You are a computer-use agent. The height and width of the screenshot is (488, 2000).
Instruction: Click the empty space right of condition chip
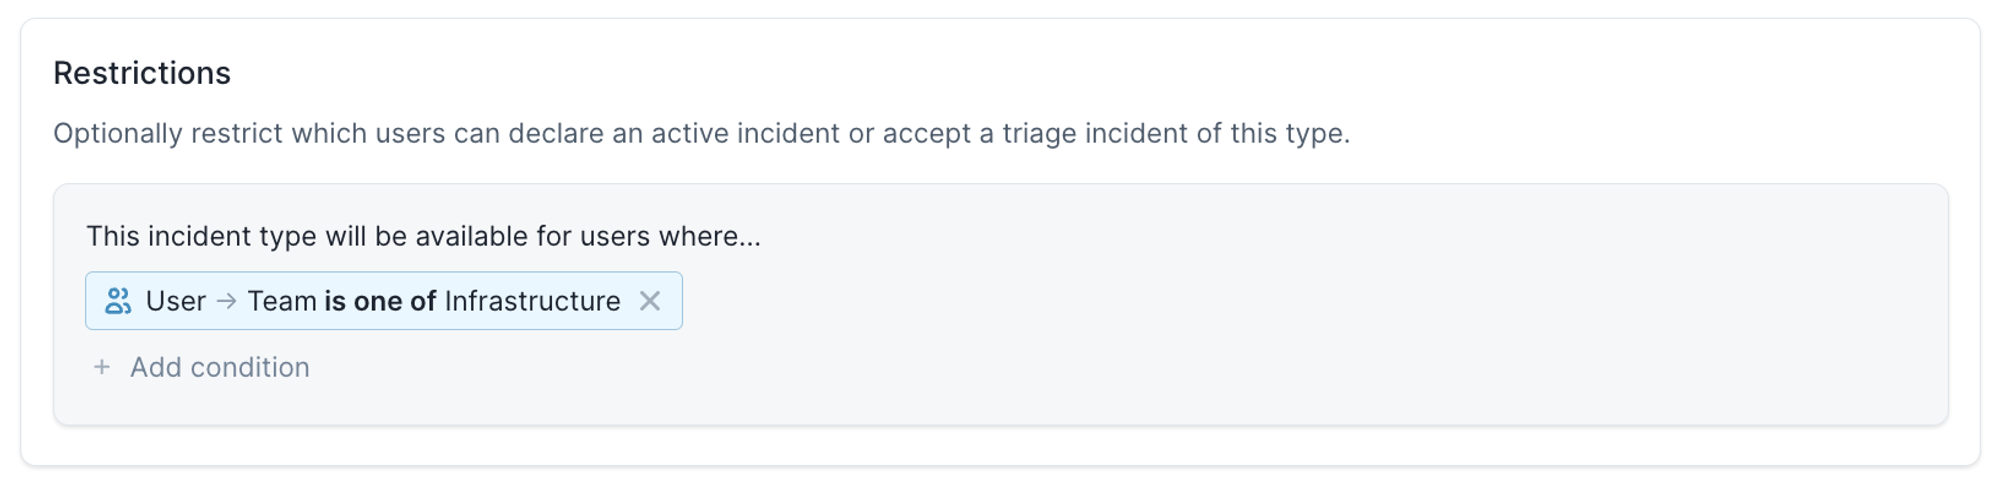click(1100, 301)
